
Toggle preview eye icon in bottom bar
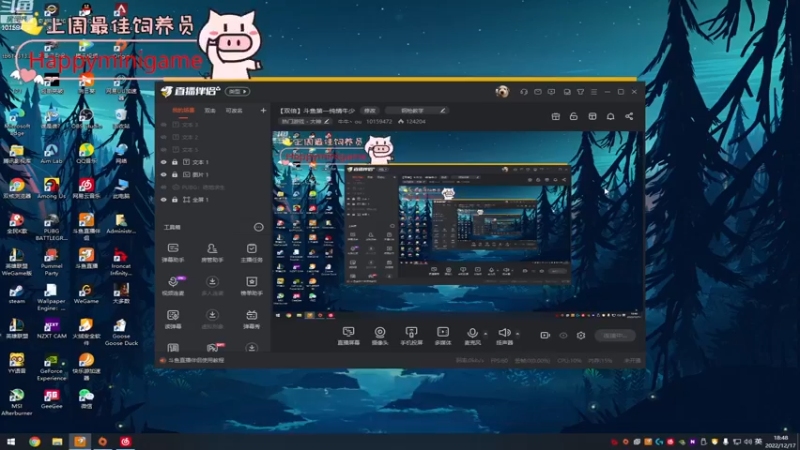tap(563, 335)
